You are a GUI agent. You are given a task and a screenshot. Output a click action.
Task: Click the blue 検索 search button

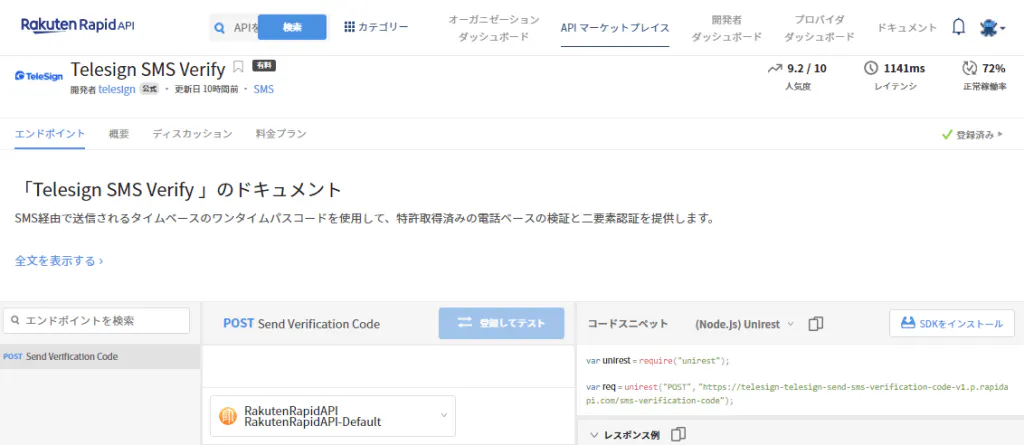292,27
